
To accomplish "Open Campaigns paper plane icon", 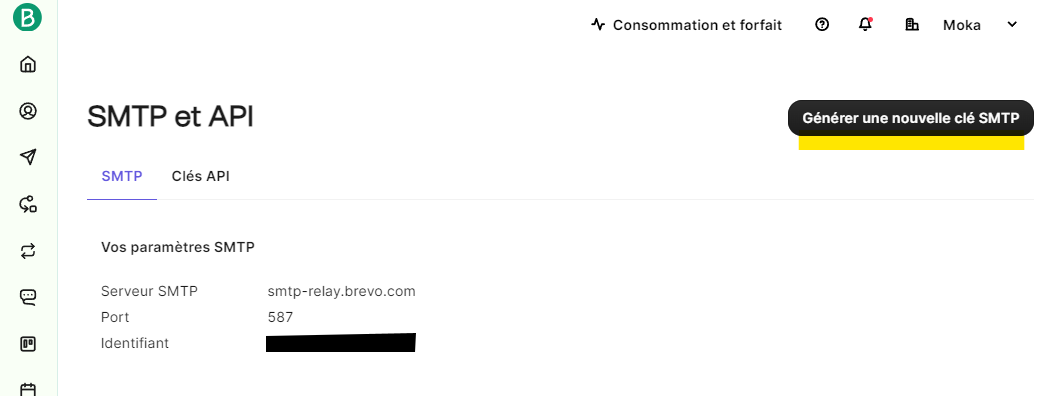I will (x=28, y=157).
